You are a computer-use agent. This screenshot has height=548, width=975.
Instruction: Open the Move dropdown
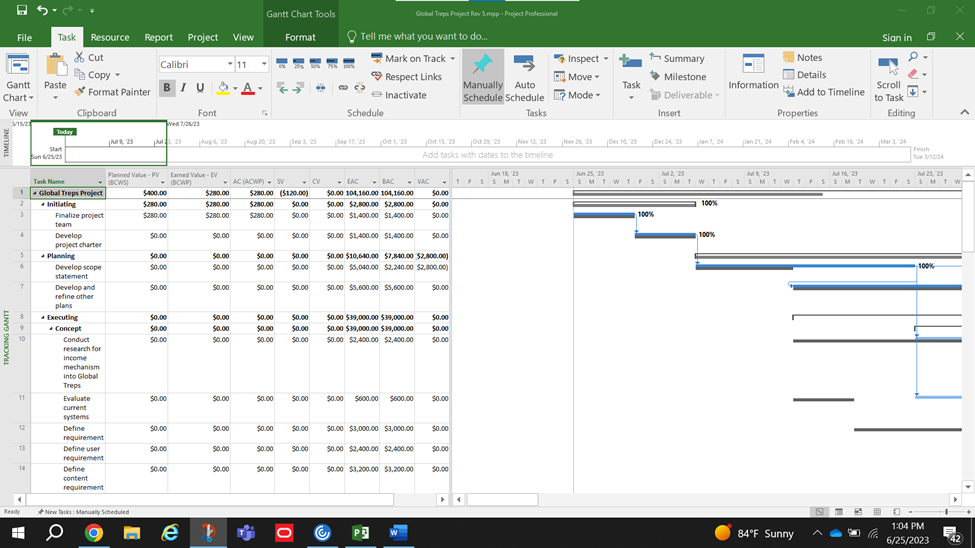(x=576, y=77)
